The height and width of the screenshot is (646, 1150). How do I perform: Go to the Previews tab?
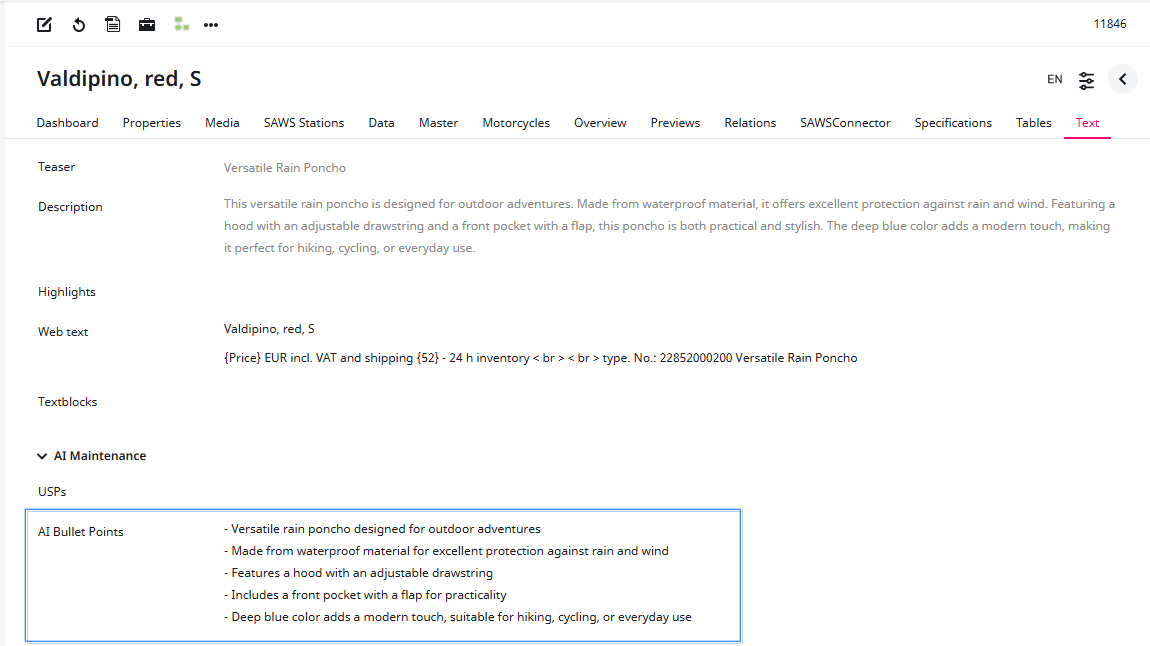(675, 123)
